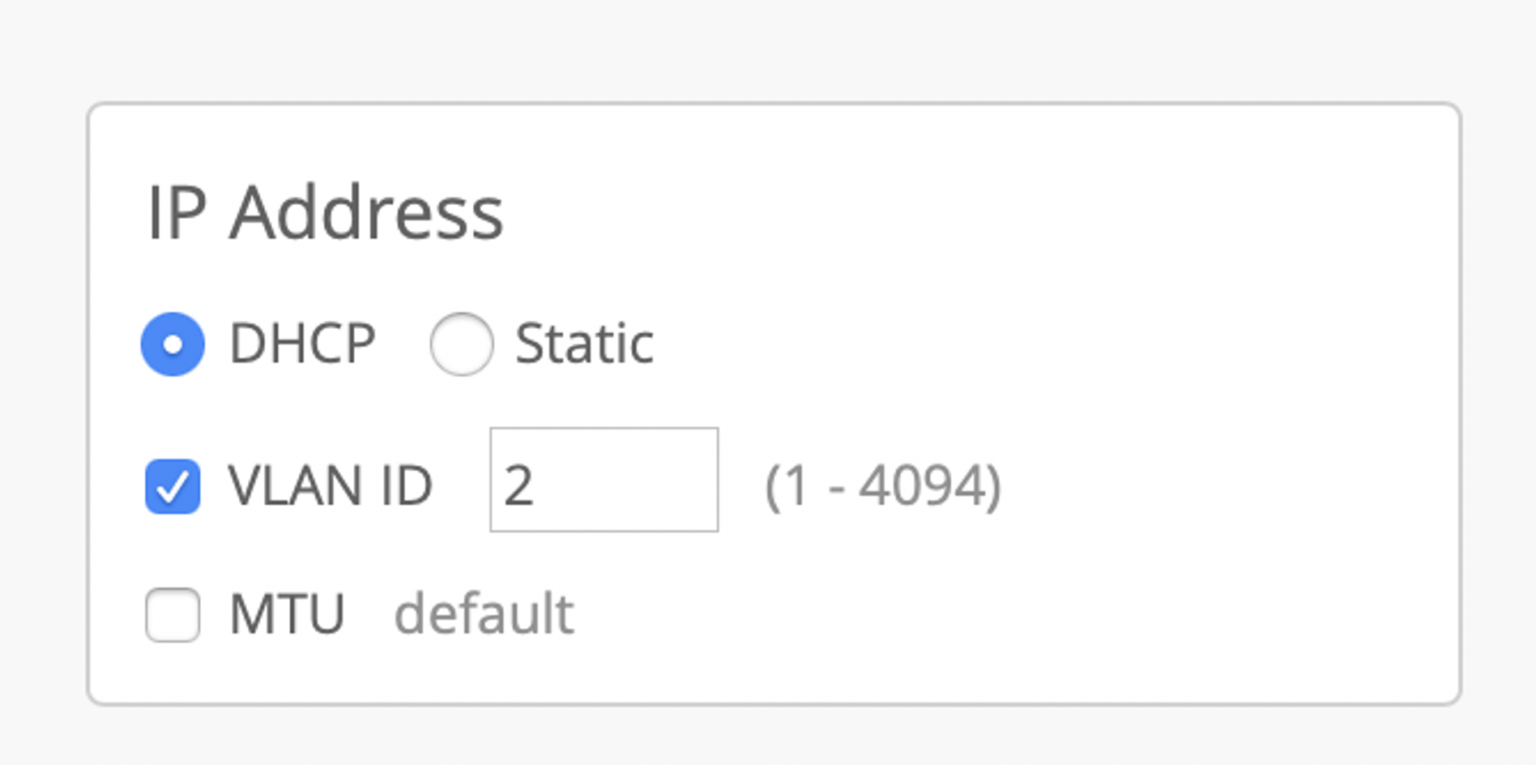The height and width of the screenshot is (765, 1536).
Task: Click the IP Address section heading
Action: click(327, 210)
